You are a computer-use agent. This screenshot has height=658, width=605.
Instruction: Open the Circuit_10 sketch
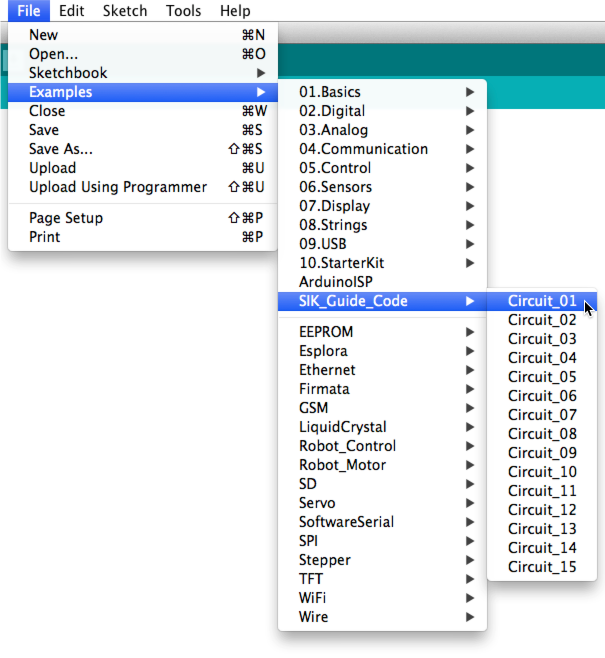[x=542, y=472]
